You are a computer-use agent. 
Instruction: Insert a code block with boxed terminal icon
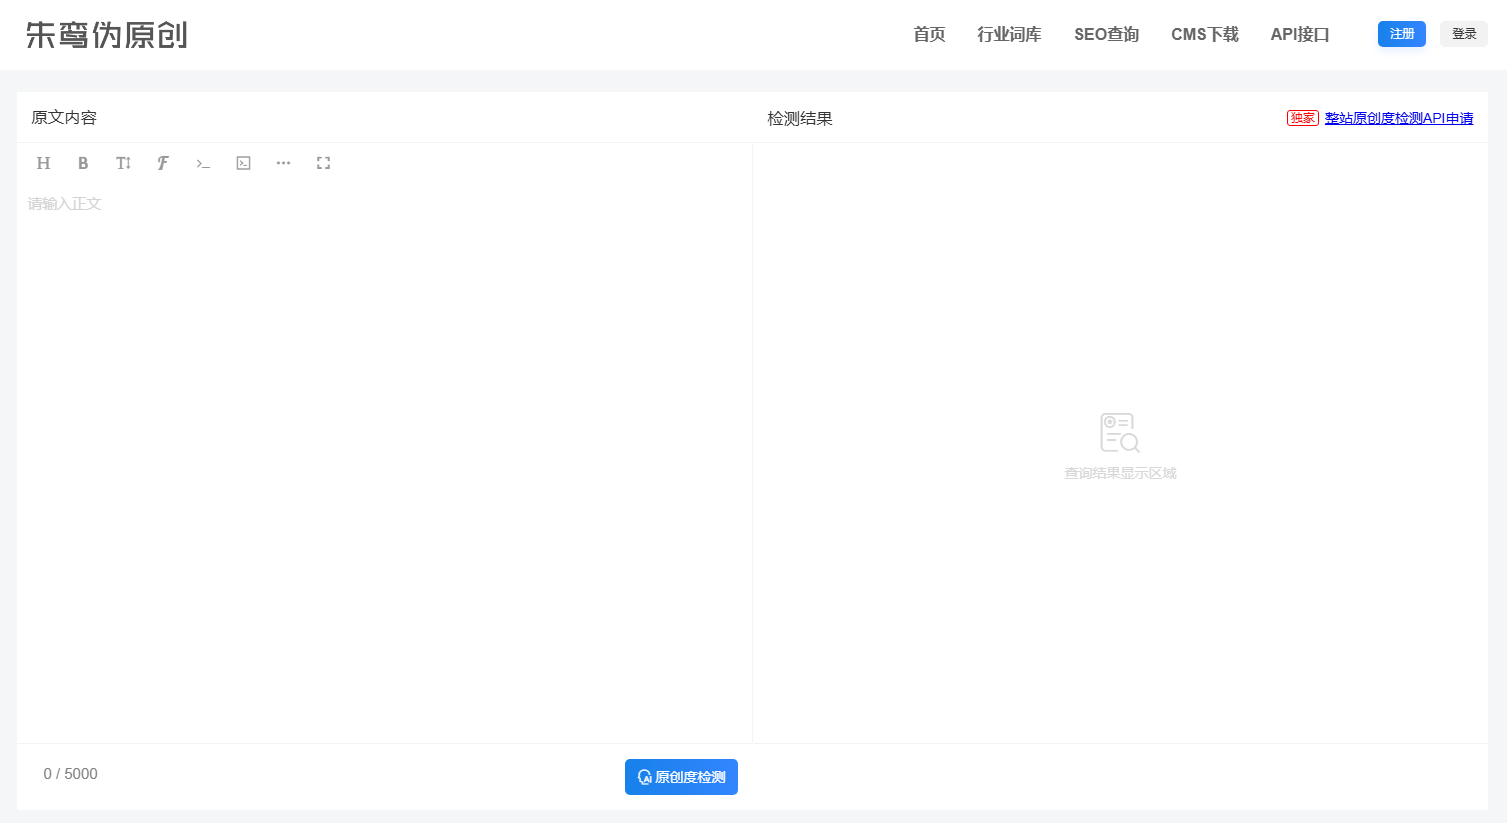[243, 163]
